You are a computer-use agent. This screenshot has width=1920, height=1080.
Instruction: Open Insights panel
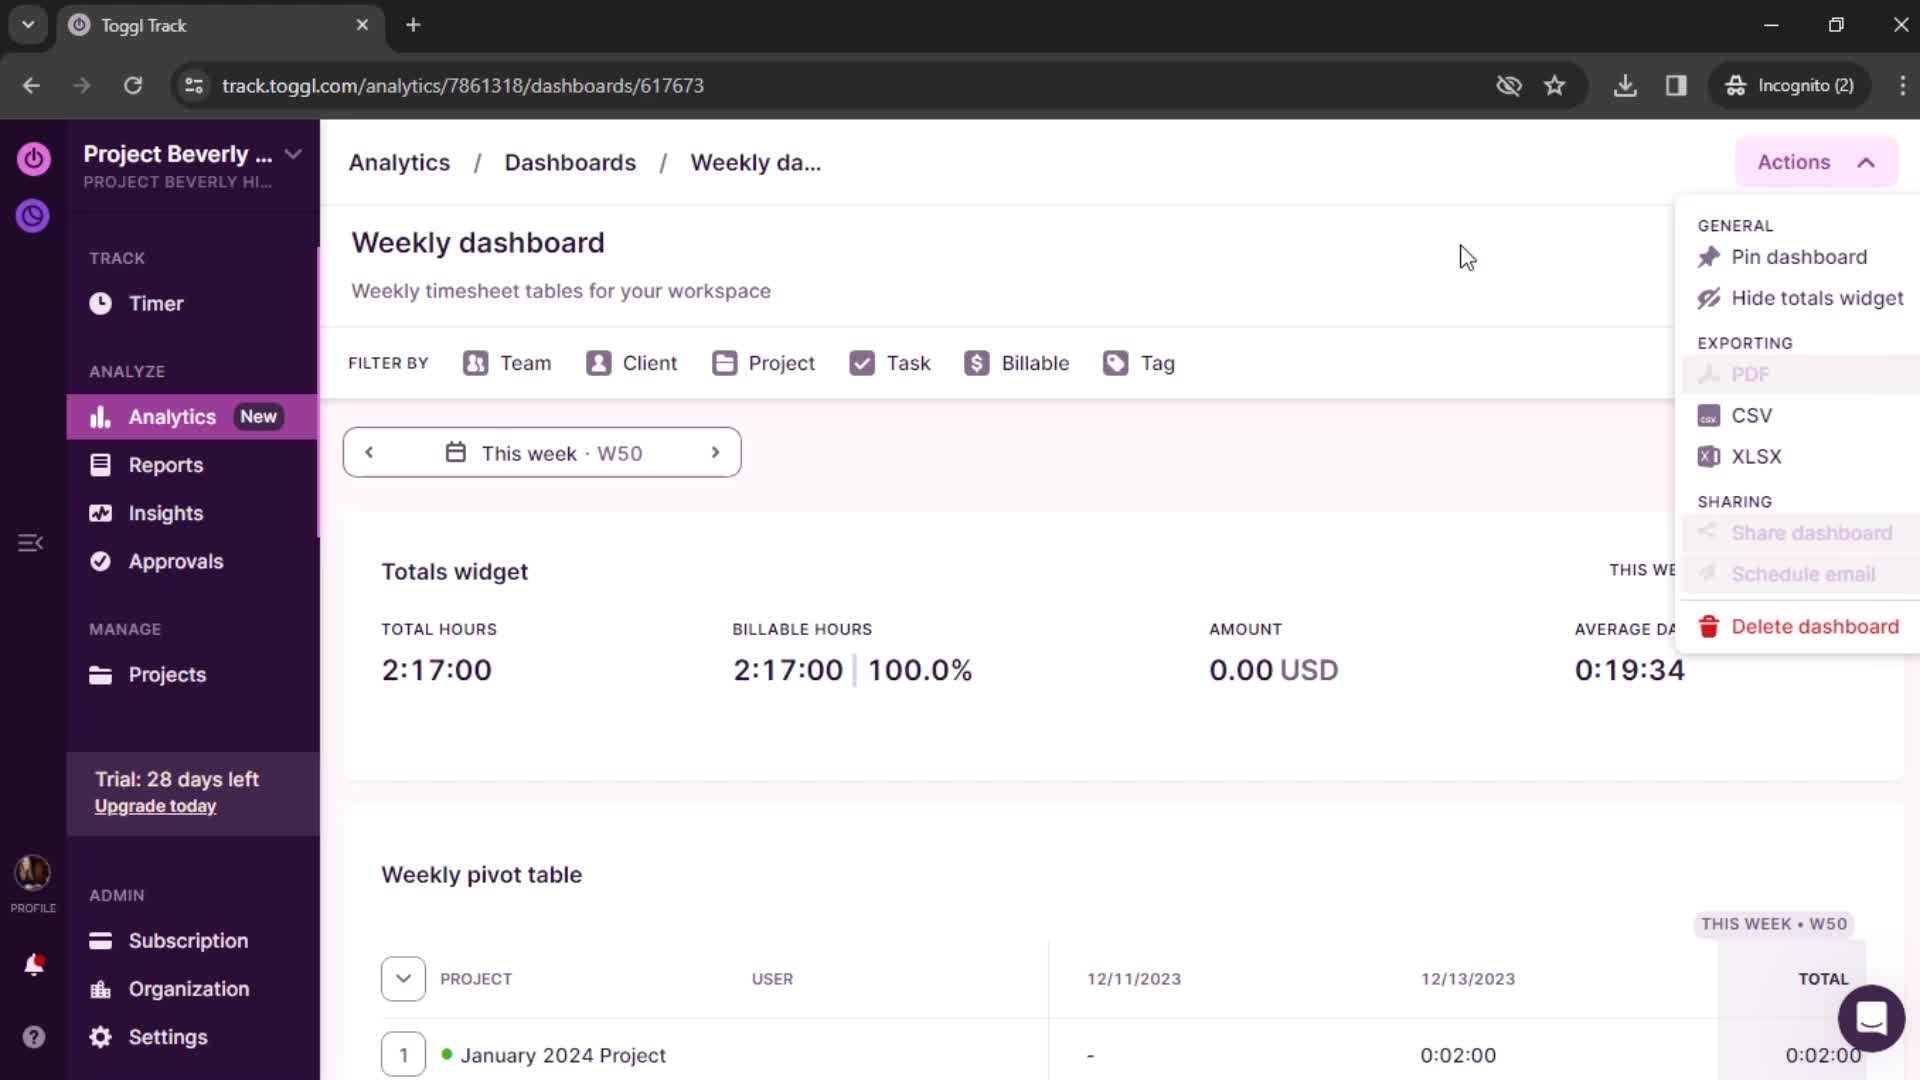(x=165, y=513)
